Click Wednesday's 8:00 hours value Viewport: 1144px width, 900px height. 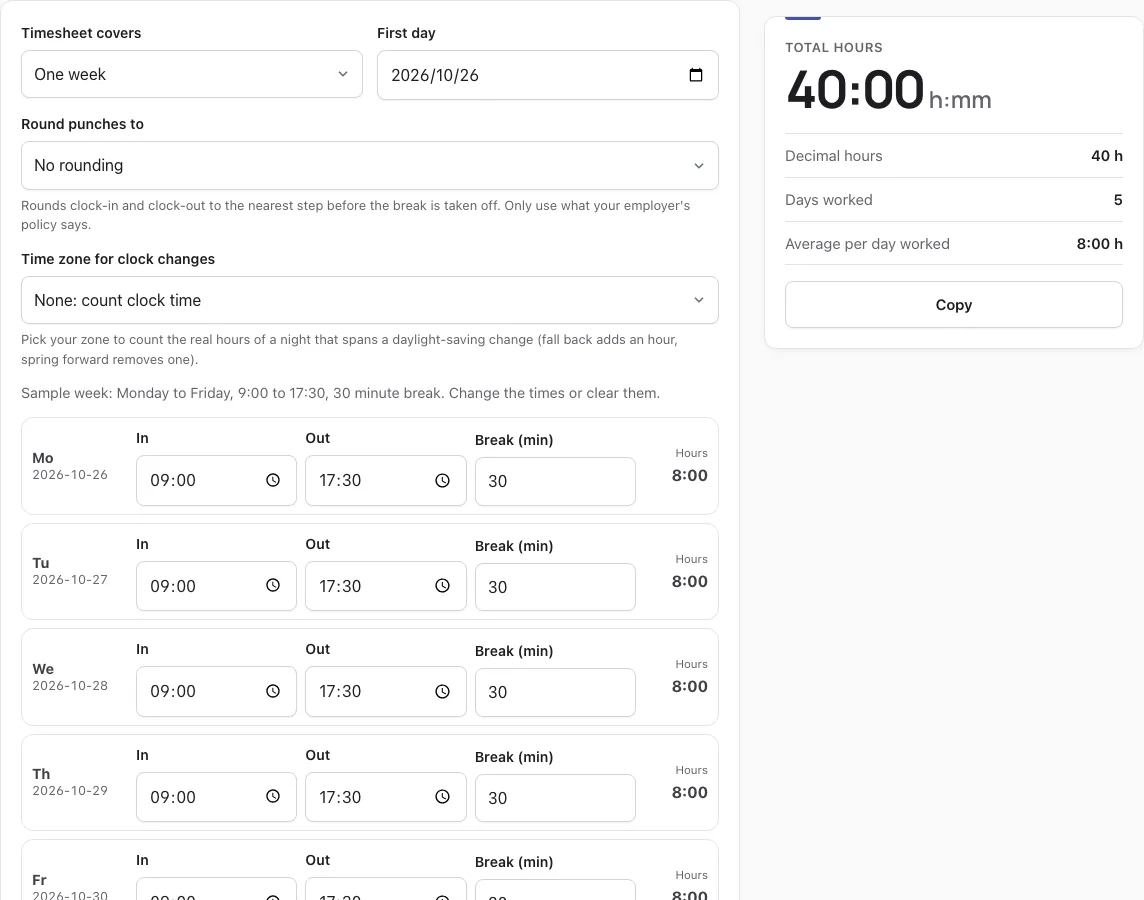[689, 686]
